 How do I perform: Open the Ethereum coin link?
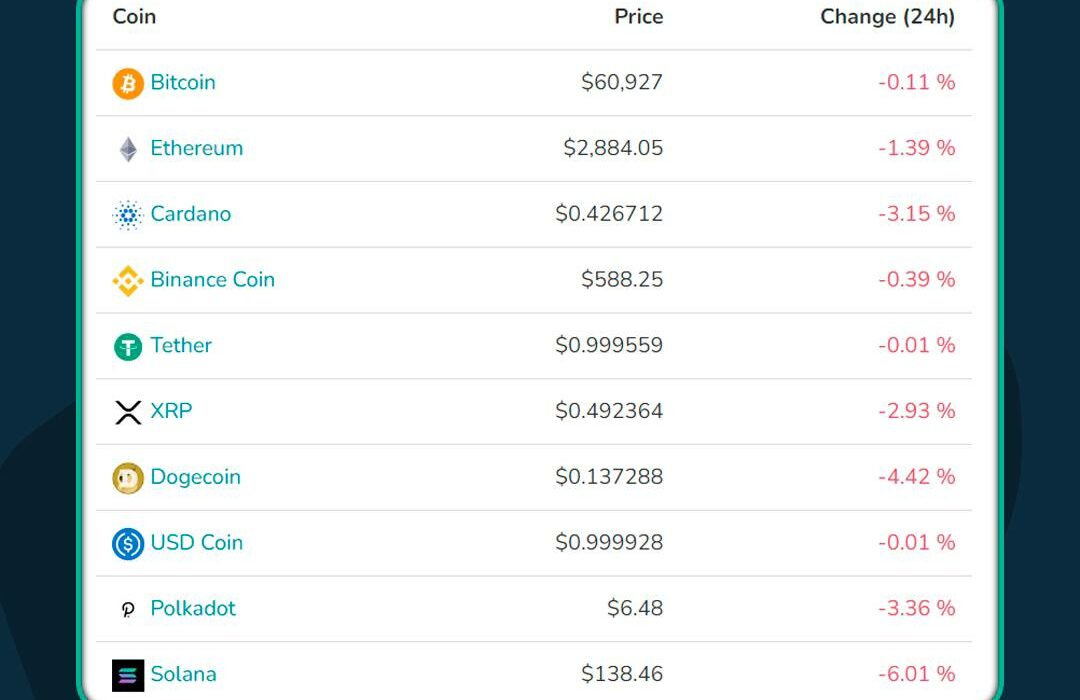tap(197, 148)
